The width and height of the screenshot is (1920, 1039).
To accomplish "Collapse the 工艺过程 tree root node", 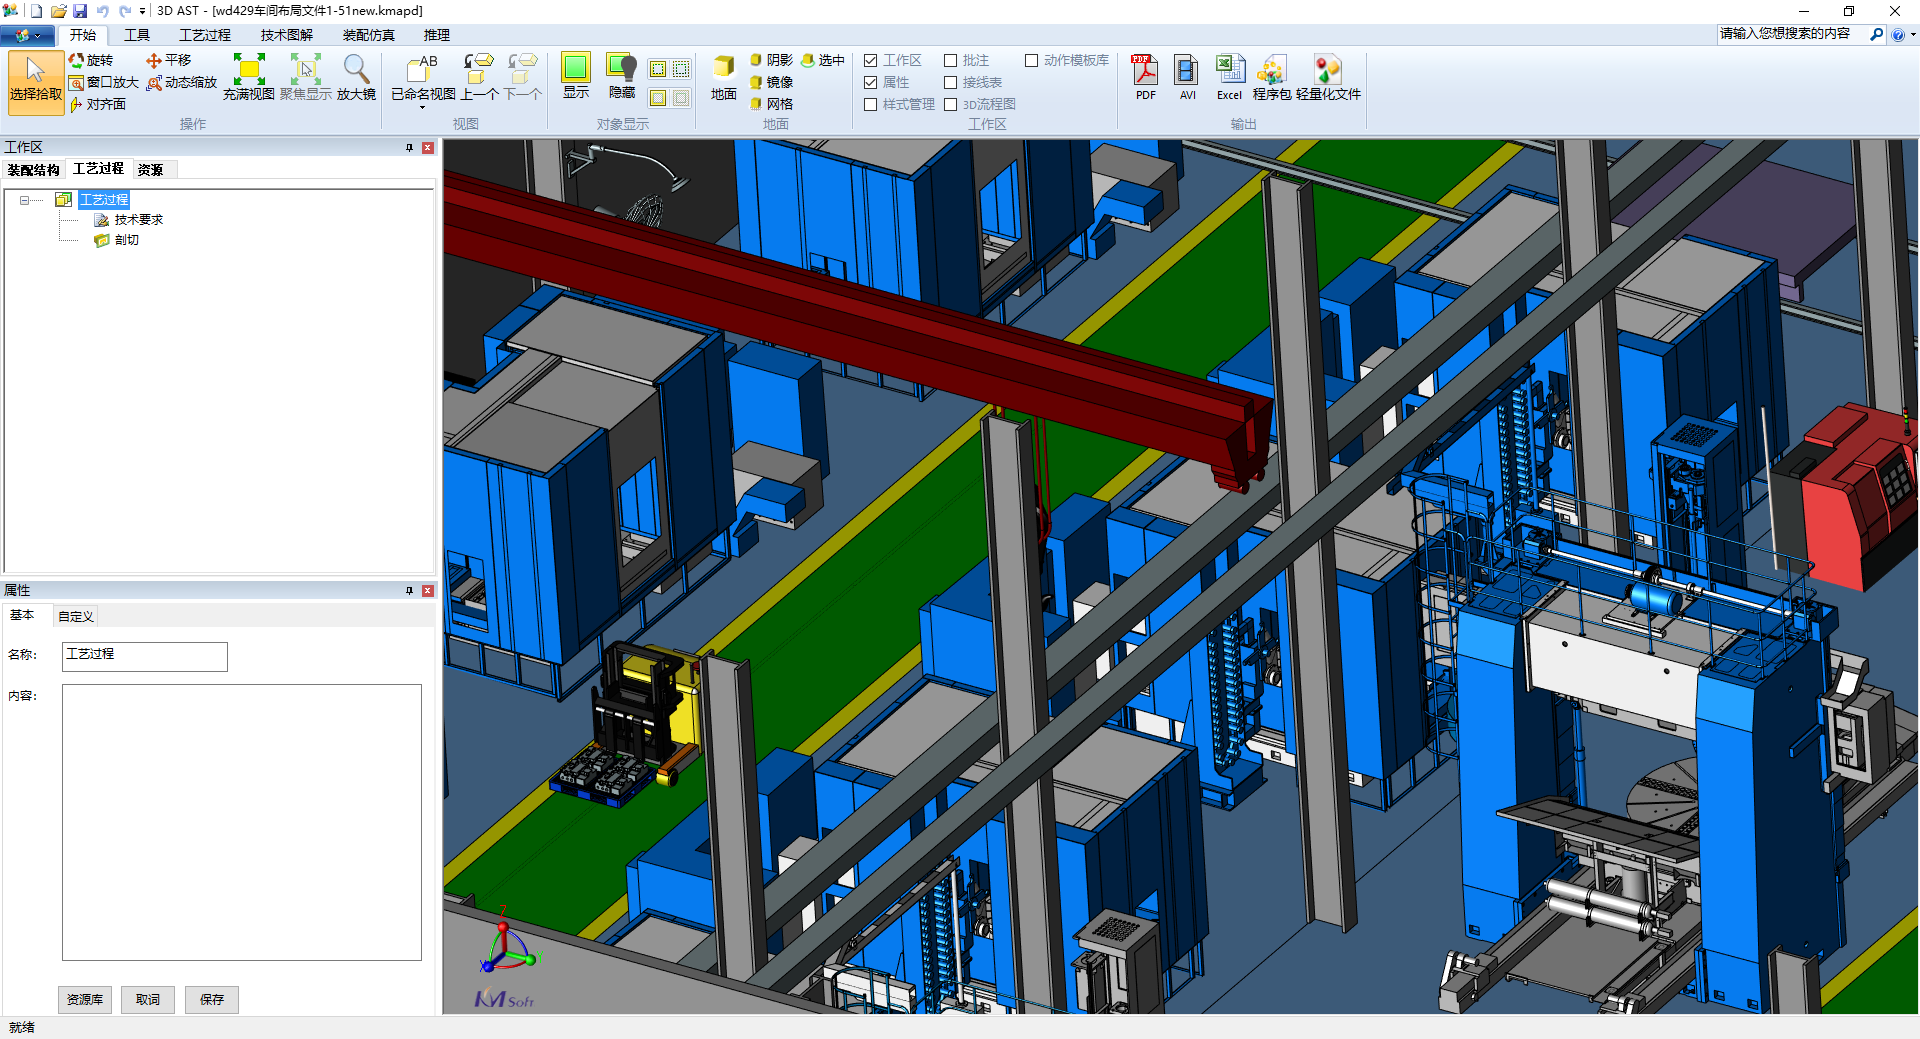I will [x=24, y=200].
